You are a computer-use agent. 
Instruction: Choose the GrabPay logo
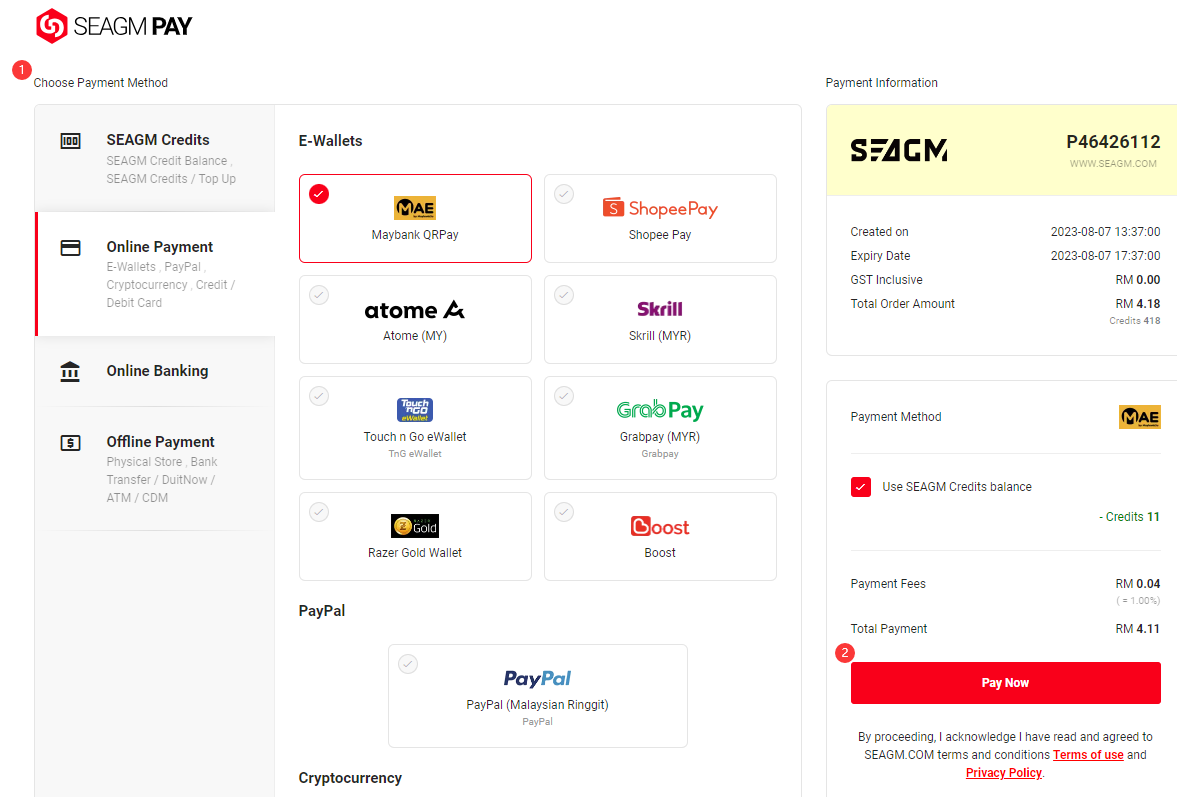660,410
